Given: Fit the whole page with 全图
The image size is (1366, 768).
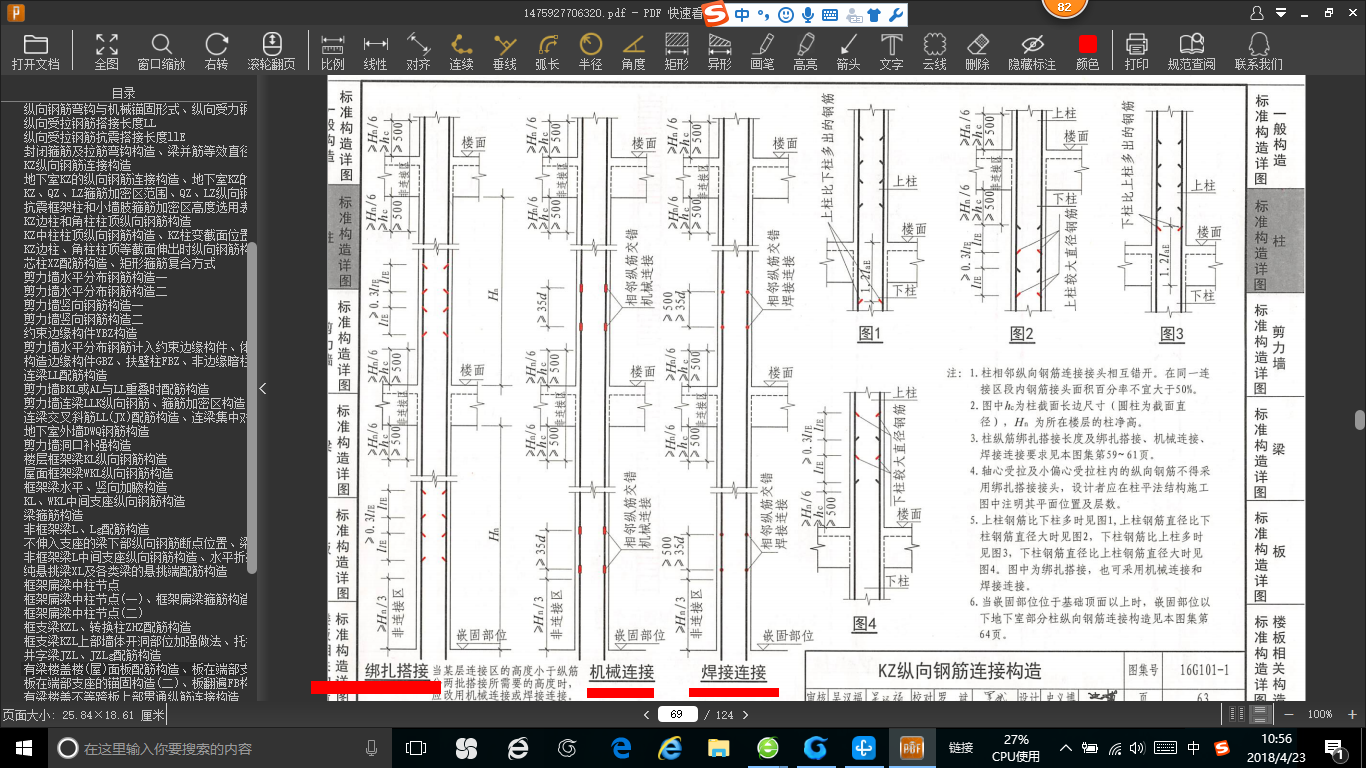Looking at the screenshot, I should [106, 51].
